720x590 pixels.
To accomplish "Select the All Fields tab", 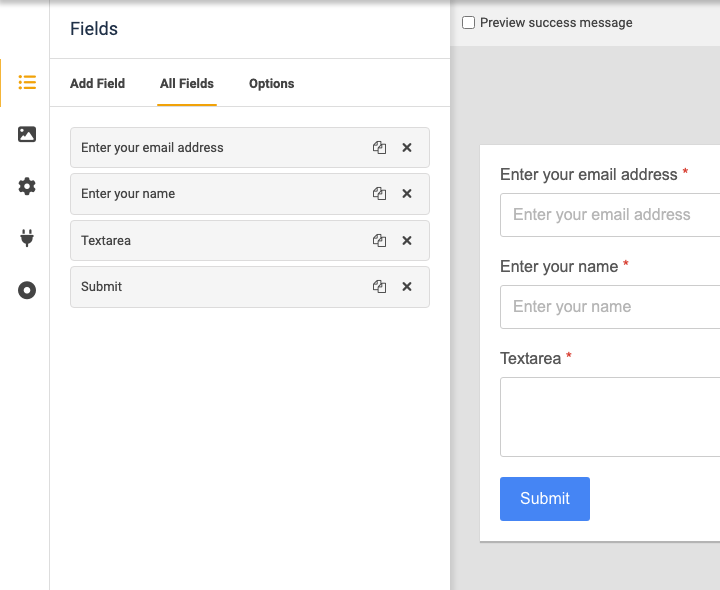I will point(187,84).
